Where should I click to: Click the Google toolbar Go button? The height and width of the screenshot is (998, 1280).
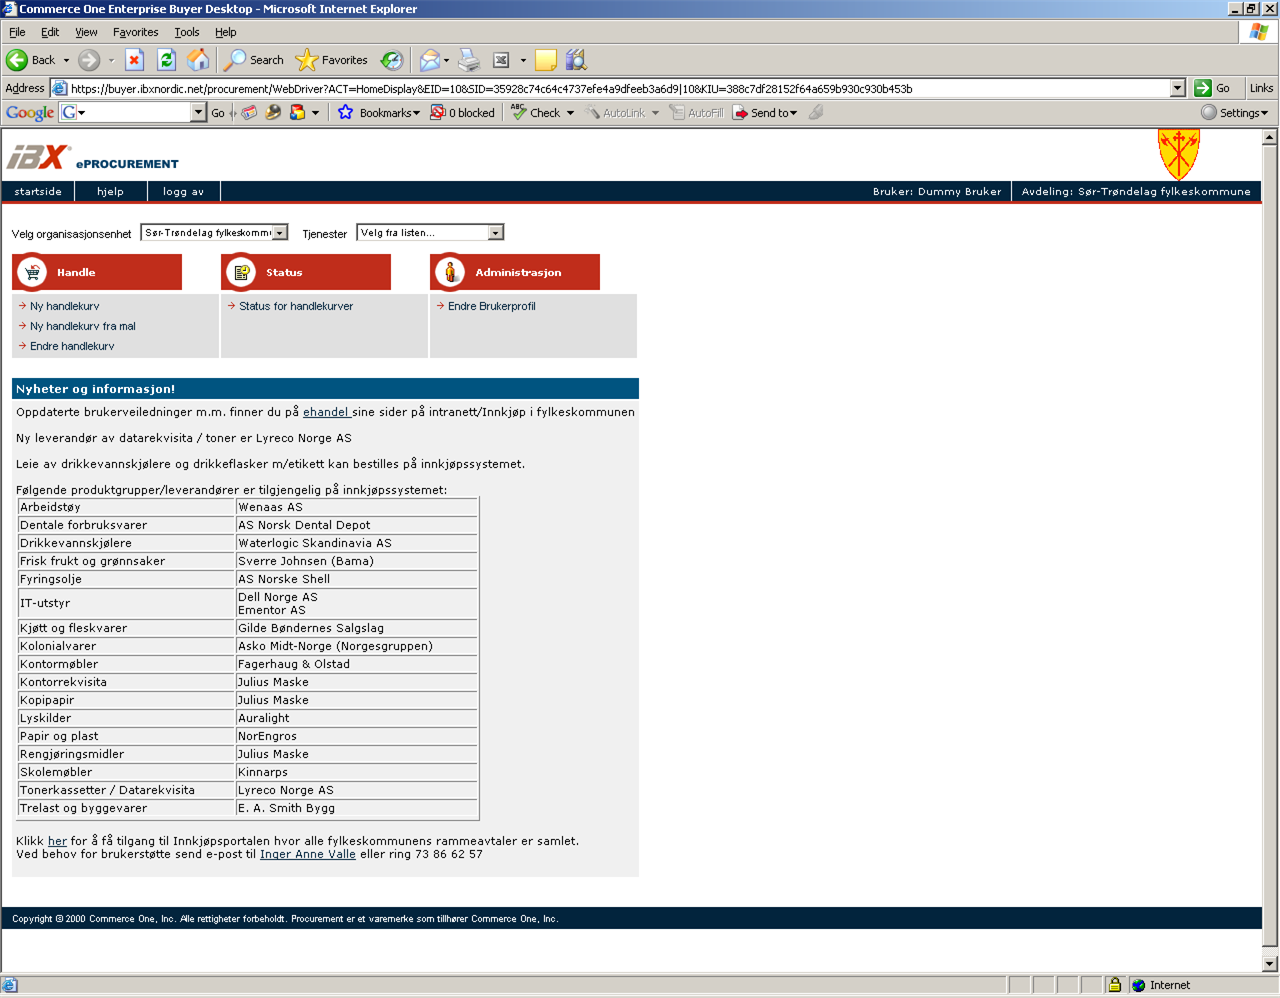218,113
